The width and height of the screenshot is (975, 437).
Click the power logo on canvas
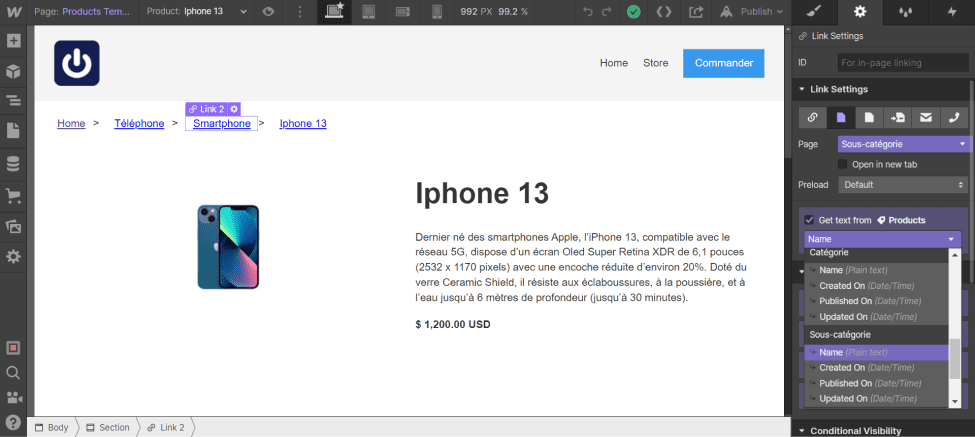(x=76, y=63)
